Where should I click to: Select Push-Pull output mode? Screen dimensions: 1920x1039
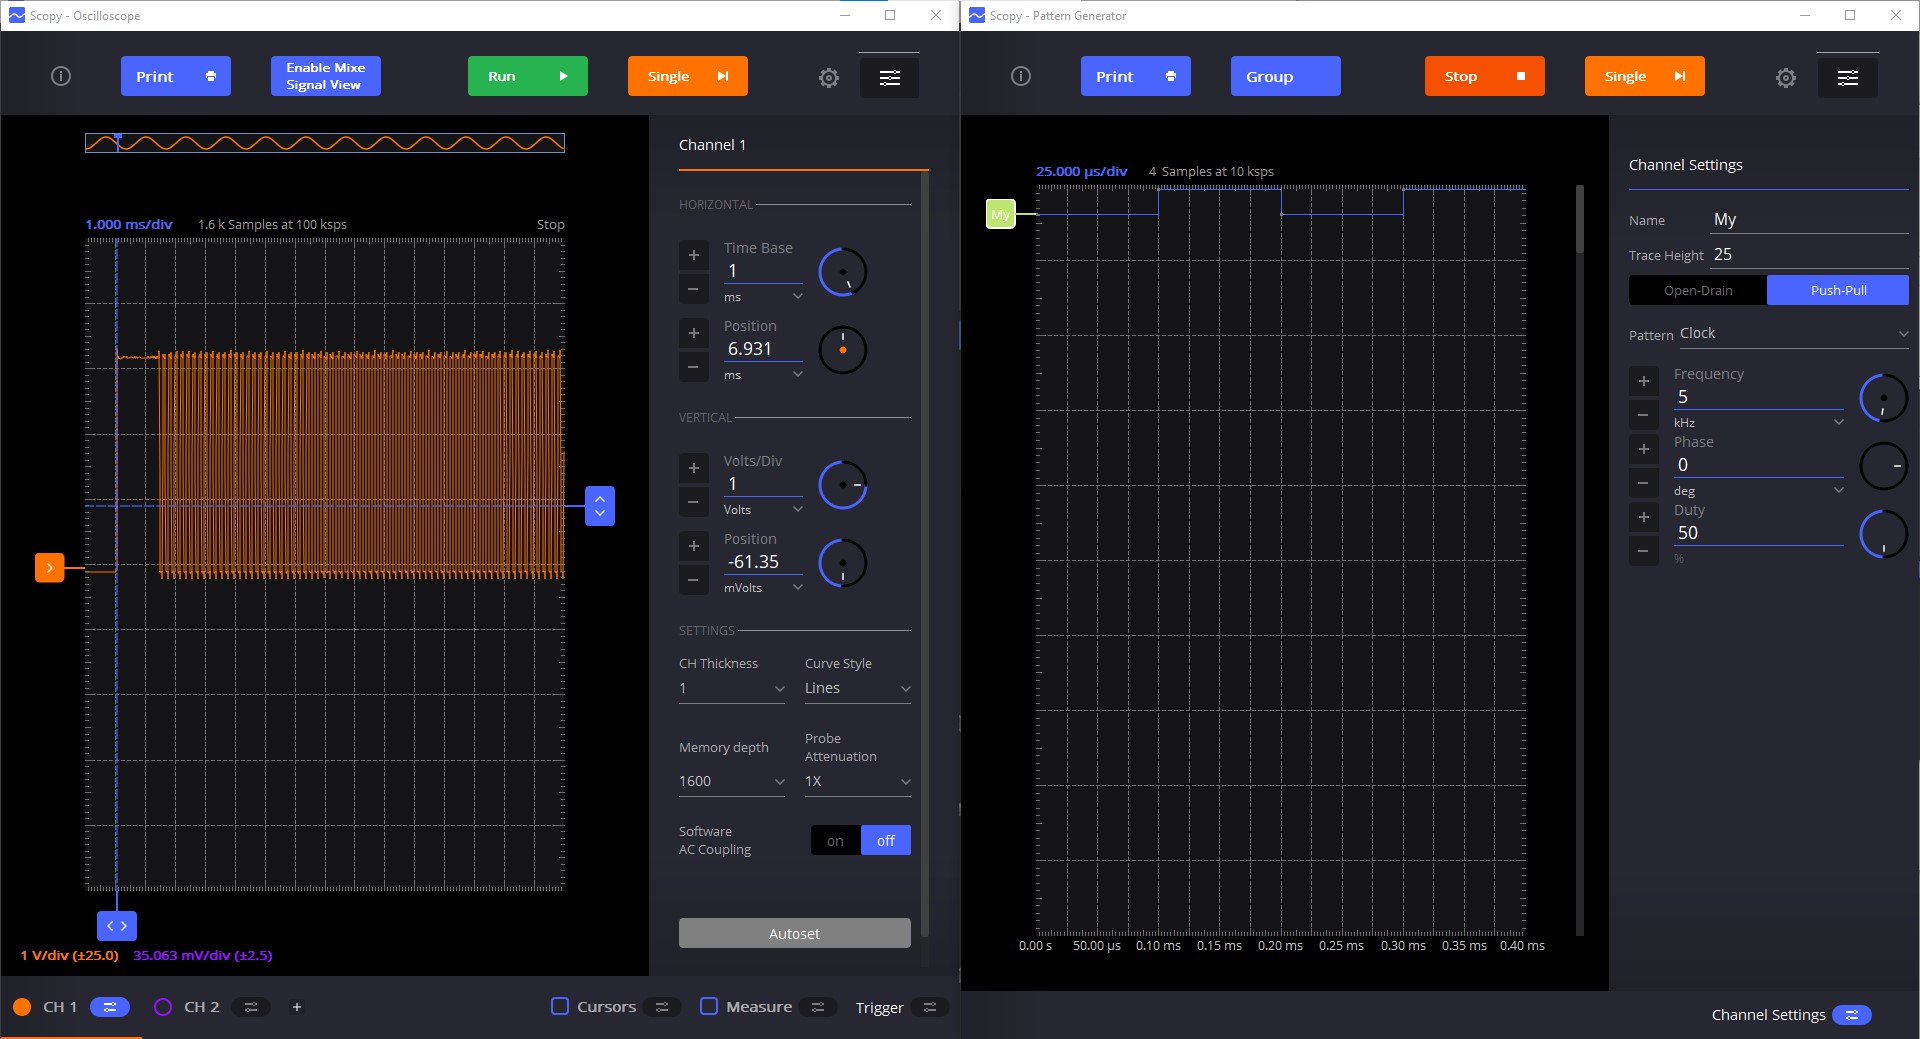(x=1838, y=290)
